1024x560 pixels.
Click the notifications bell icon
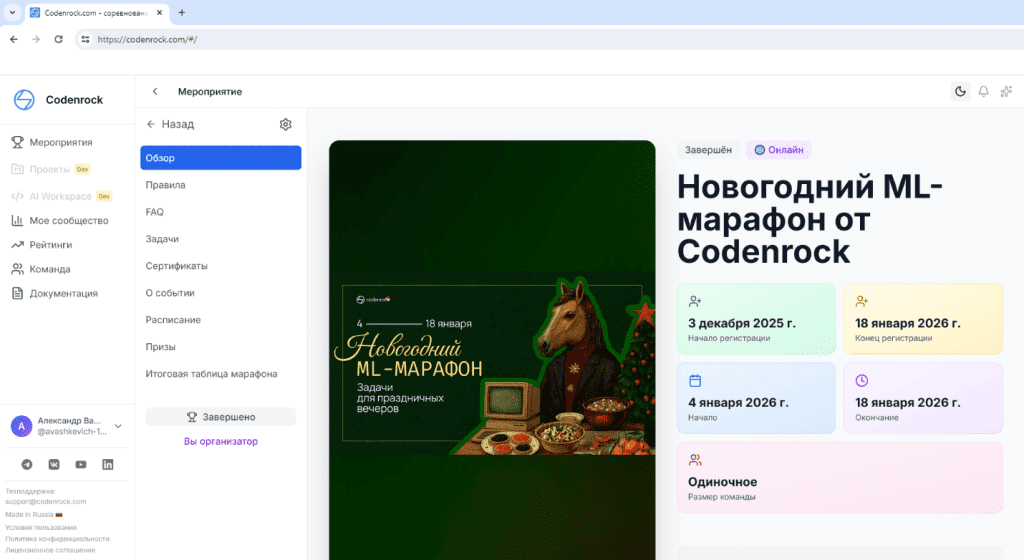(x=983, y=92)
